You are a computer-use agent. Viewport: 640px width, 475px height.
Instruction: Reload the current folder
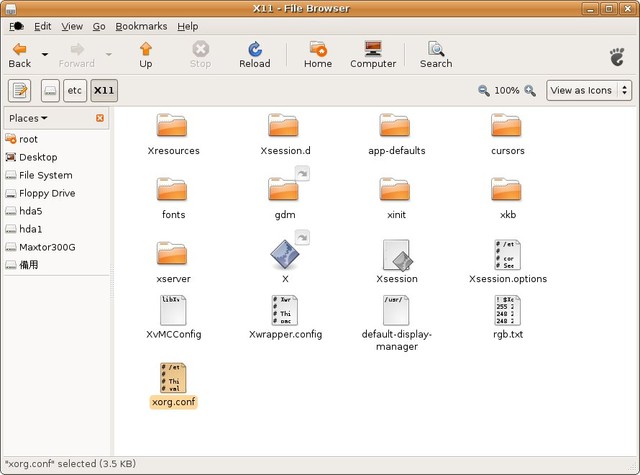pyautogui.click(x=255, y=55)
